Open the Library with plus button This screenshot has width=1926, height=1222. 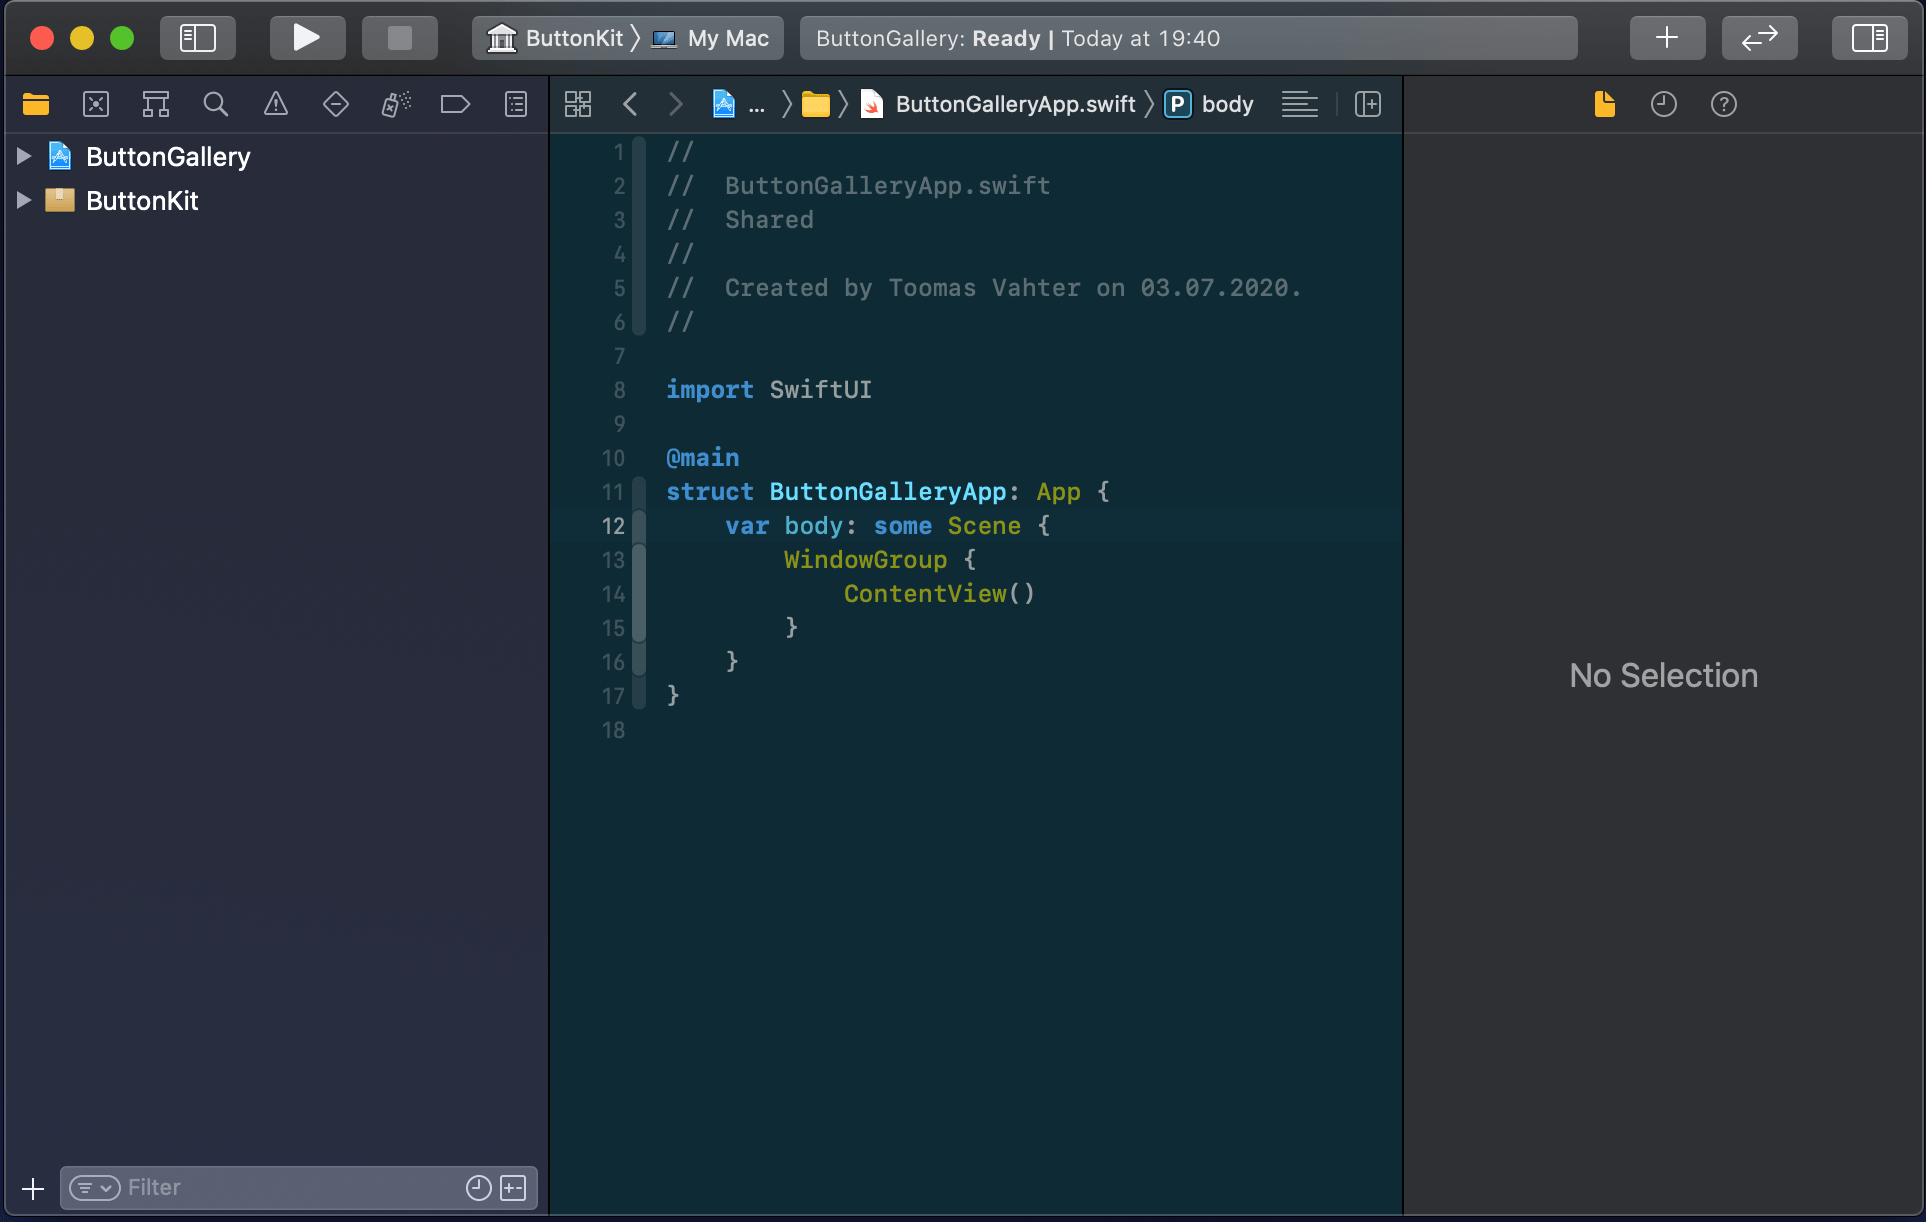click(x=1666, y=38)
